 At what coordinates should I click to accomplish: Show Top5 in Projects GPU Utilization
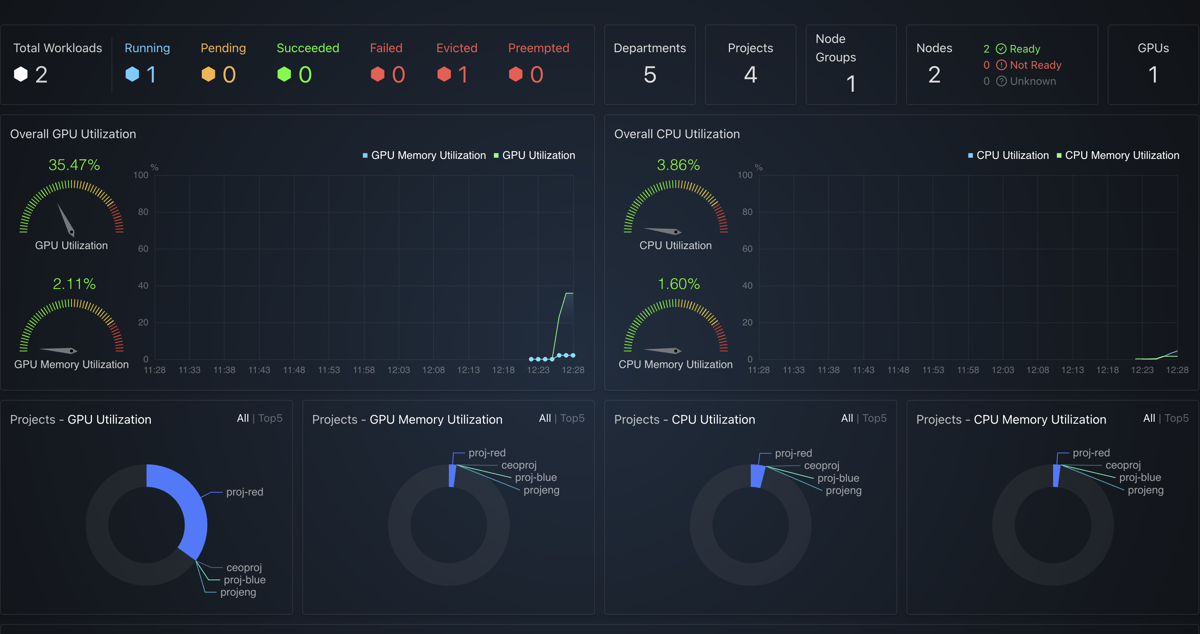click(x=270, y=419)
